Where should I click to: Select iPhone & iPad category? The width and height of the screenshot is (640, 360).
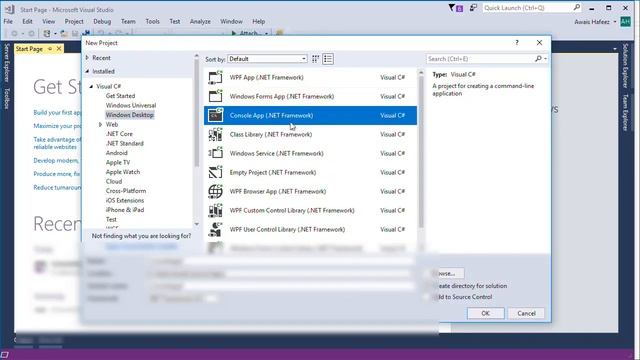point(125,210)
